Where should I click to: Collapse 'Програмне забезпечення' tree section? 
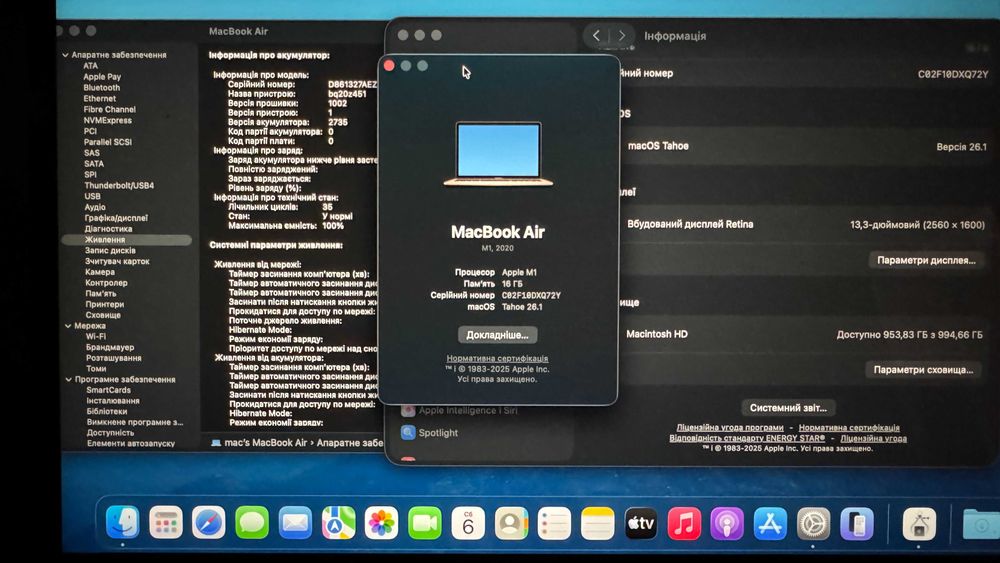click(x=68, y=379)
